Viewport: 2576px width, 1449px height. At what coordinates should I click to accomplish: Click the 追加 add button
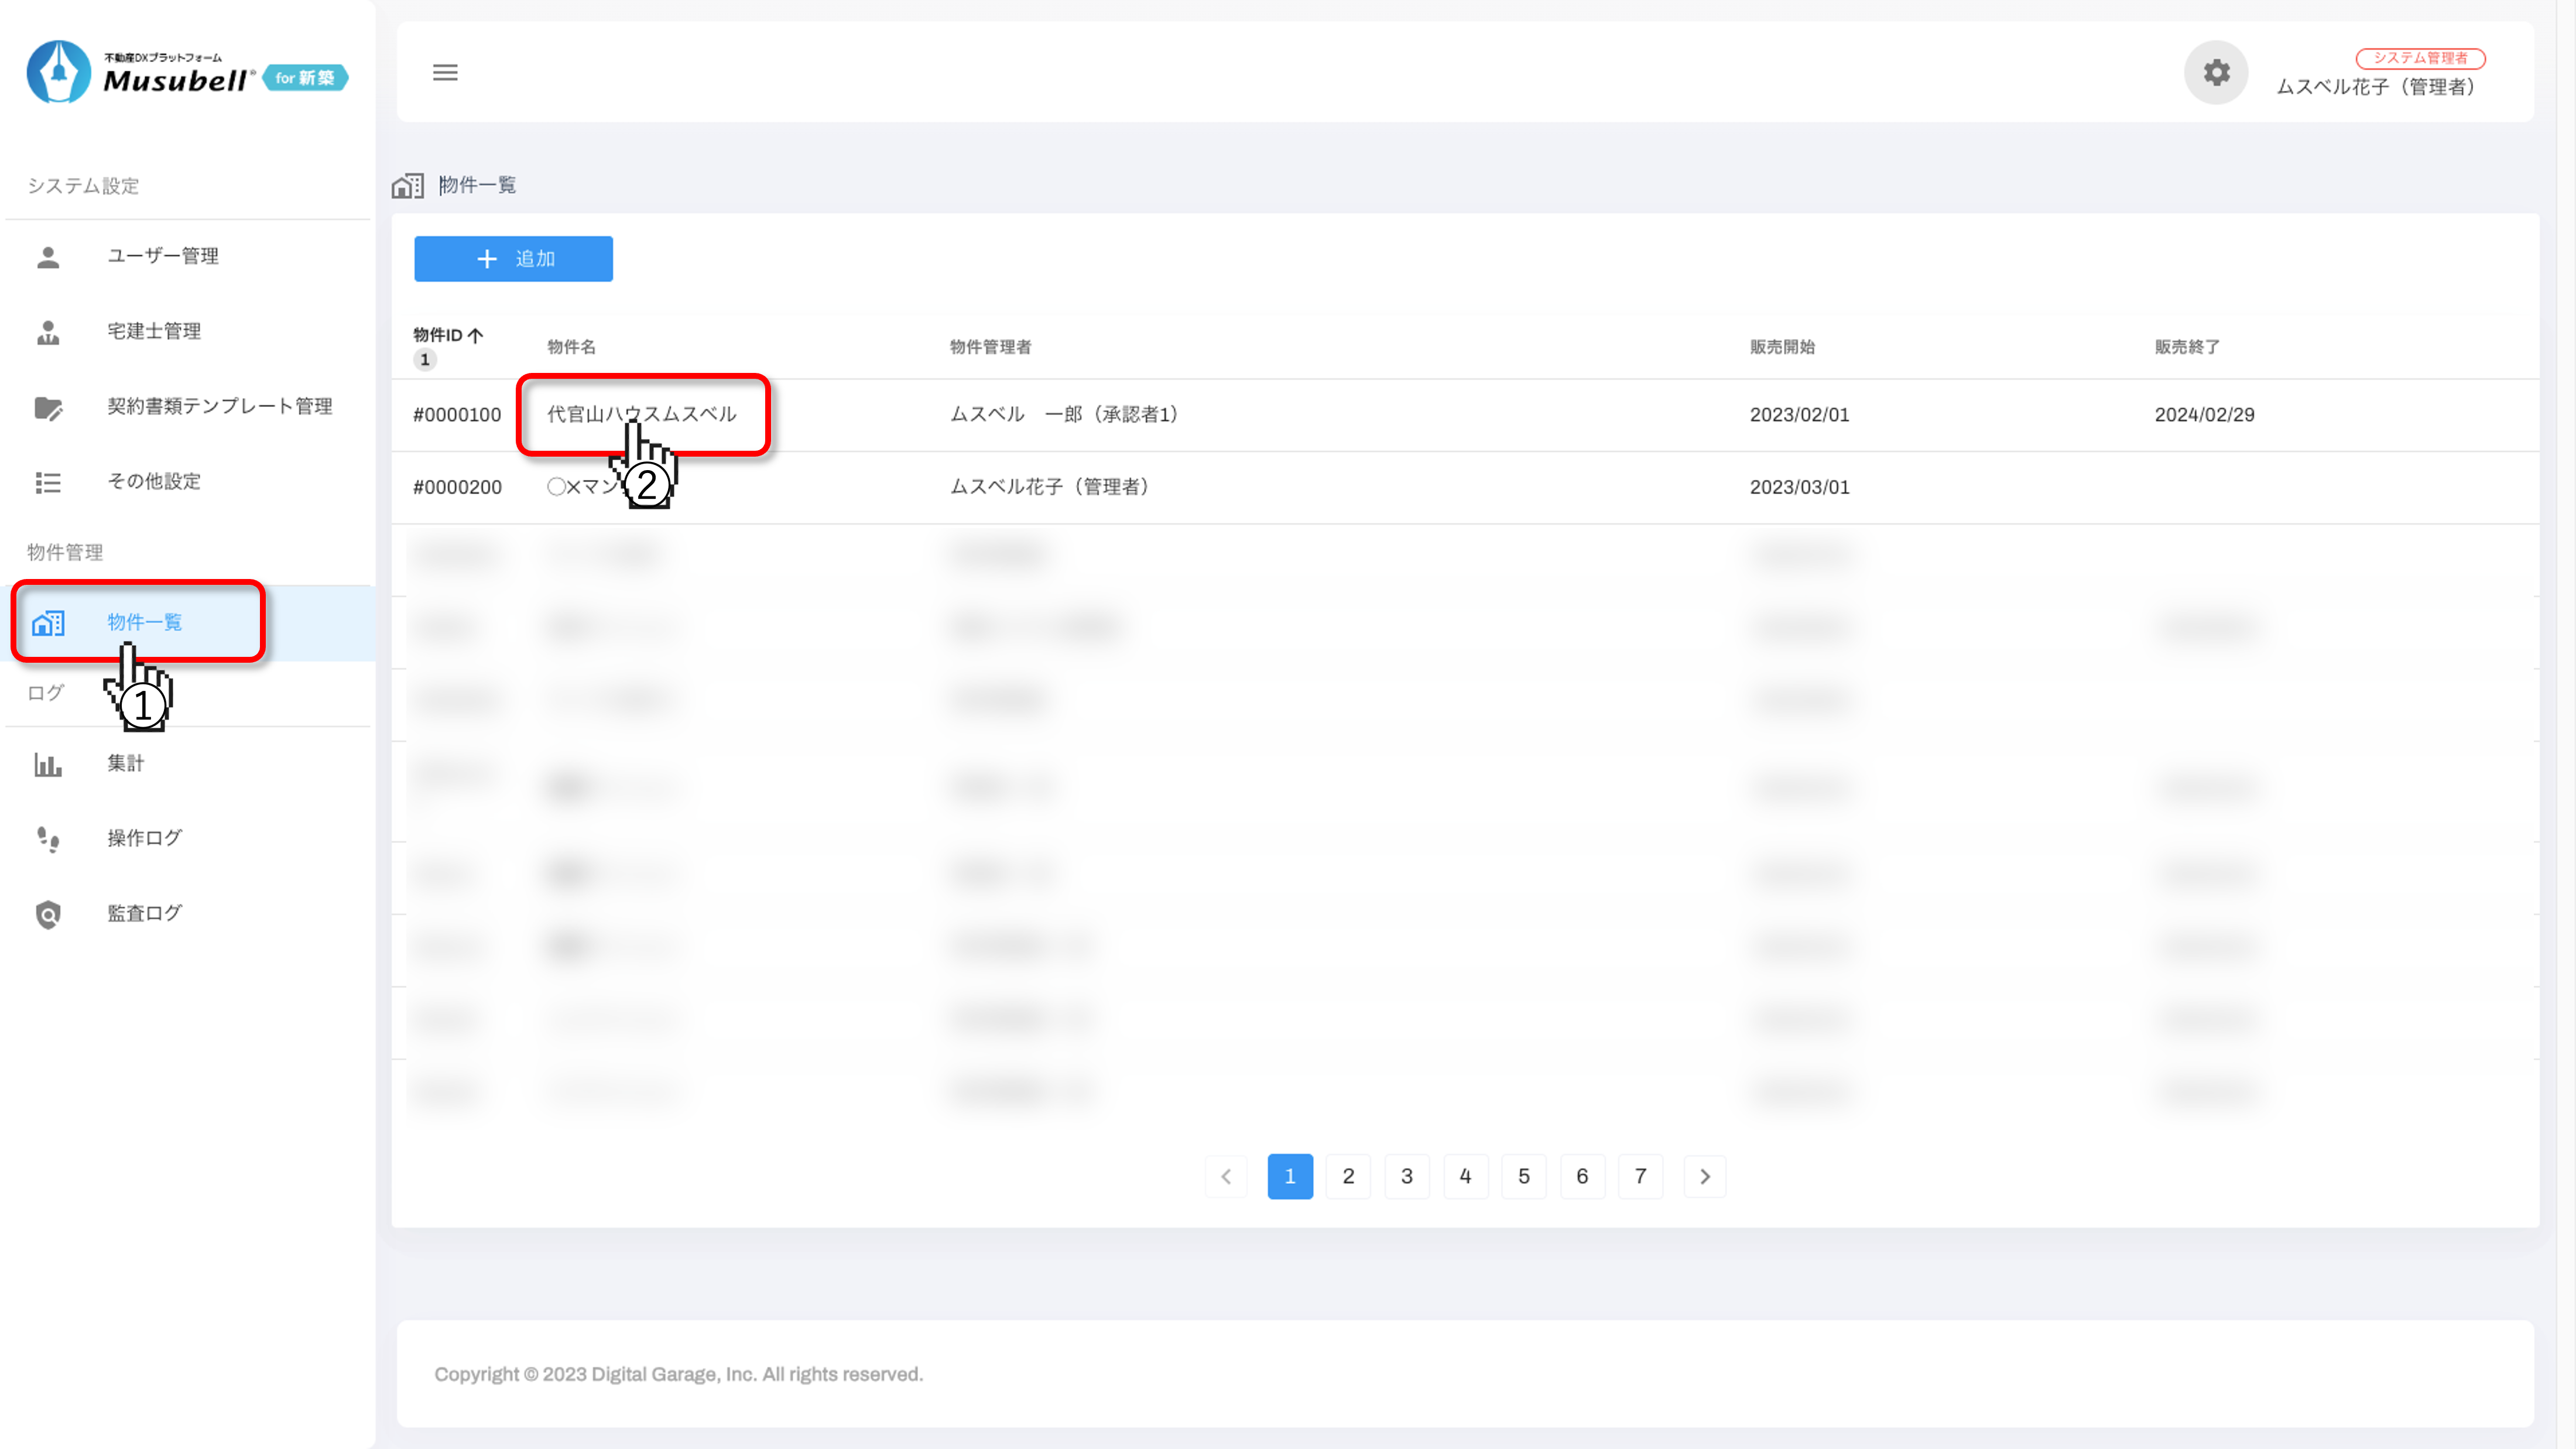point(513,259)
